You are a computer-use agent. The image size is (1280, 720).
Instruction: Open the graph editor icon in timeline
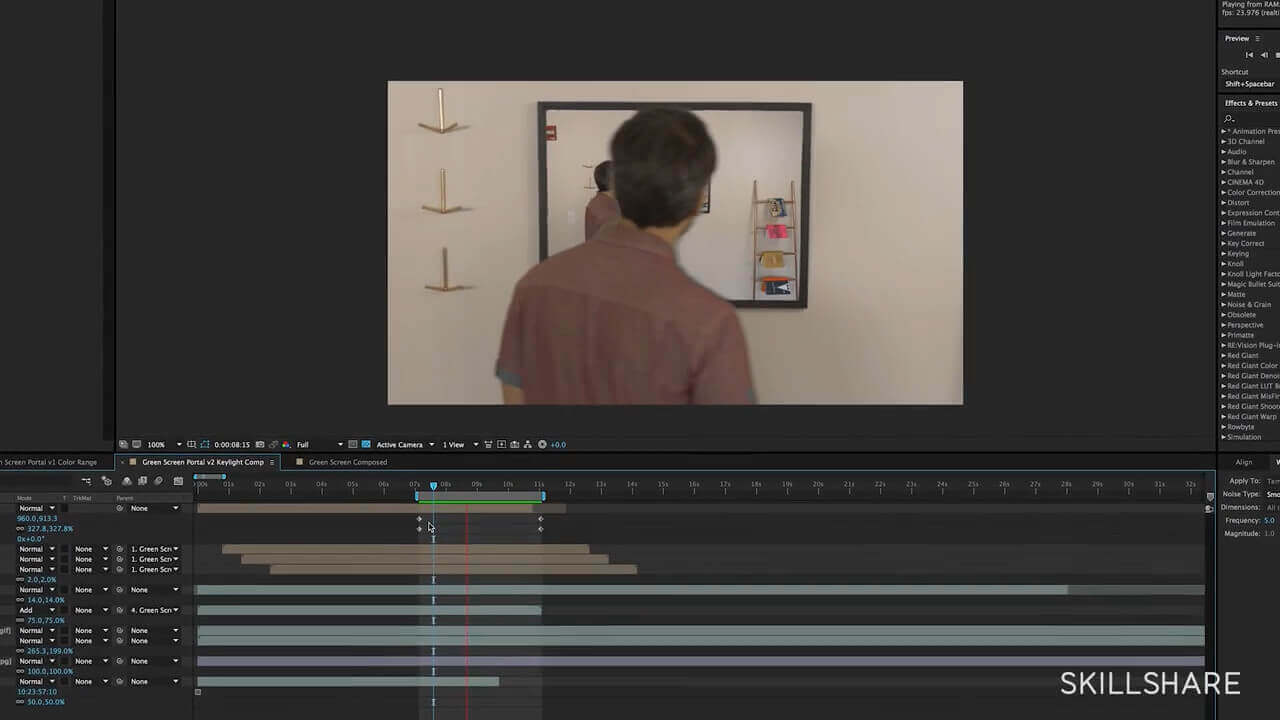pos(178,481)
